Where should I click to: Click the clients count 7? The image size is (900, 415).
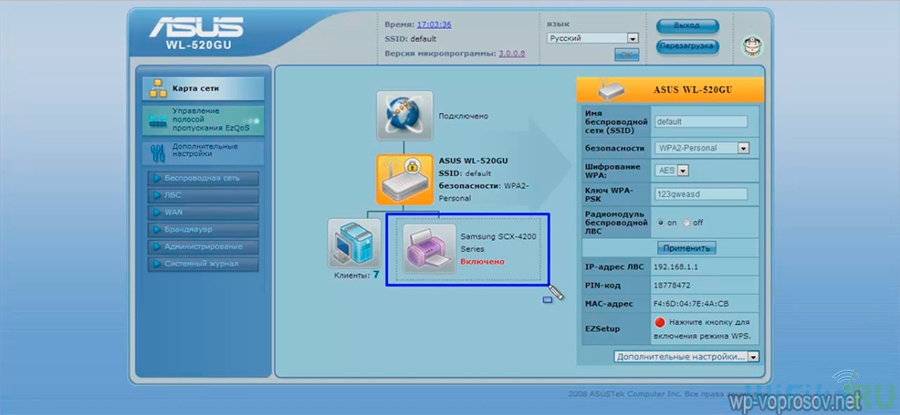click(376, 275)
